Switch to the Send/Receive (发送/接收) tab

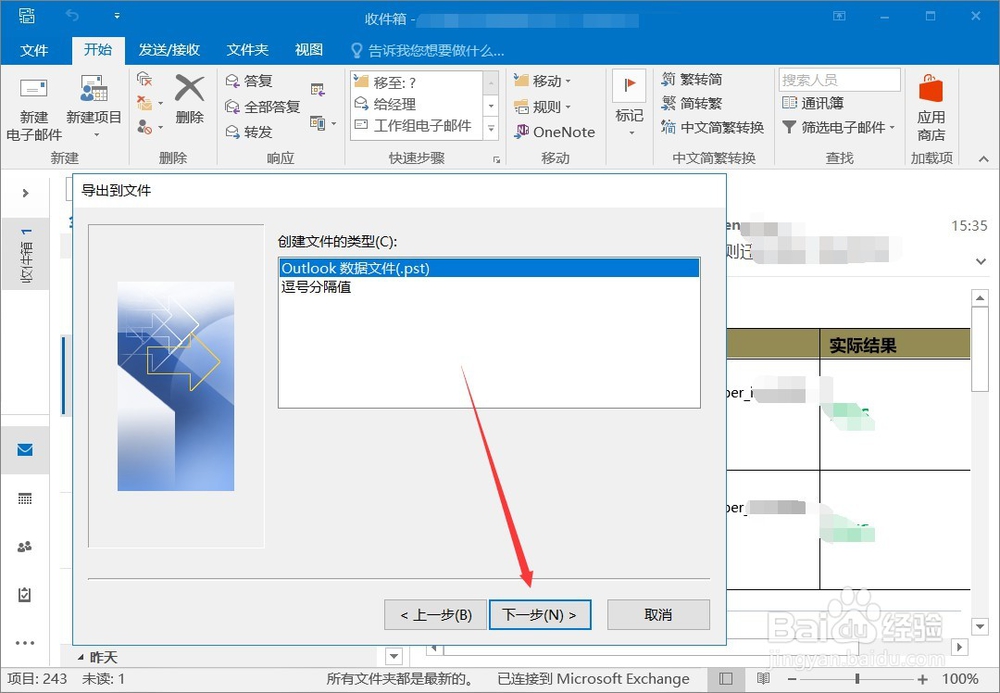[169, 50]
